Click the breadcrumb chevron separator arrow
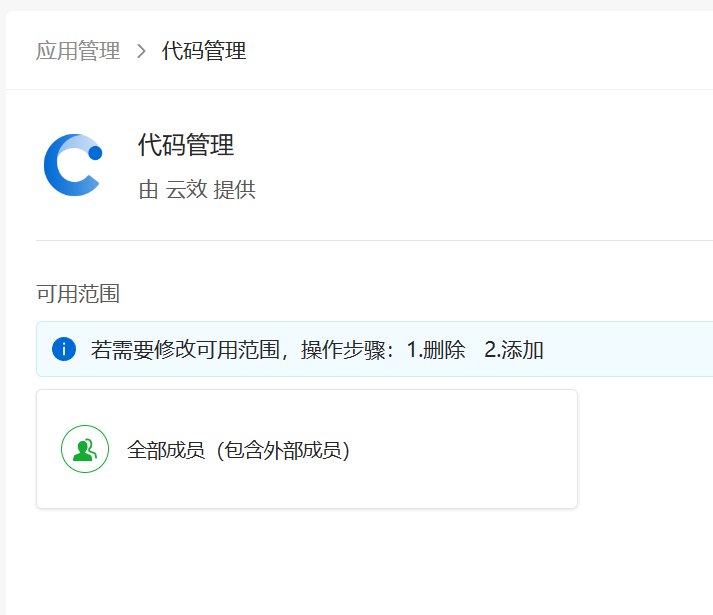Viewport: 713px width, 615px height. [x=141, y=51]
